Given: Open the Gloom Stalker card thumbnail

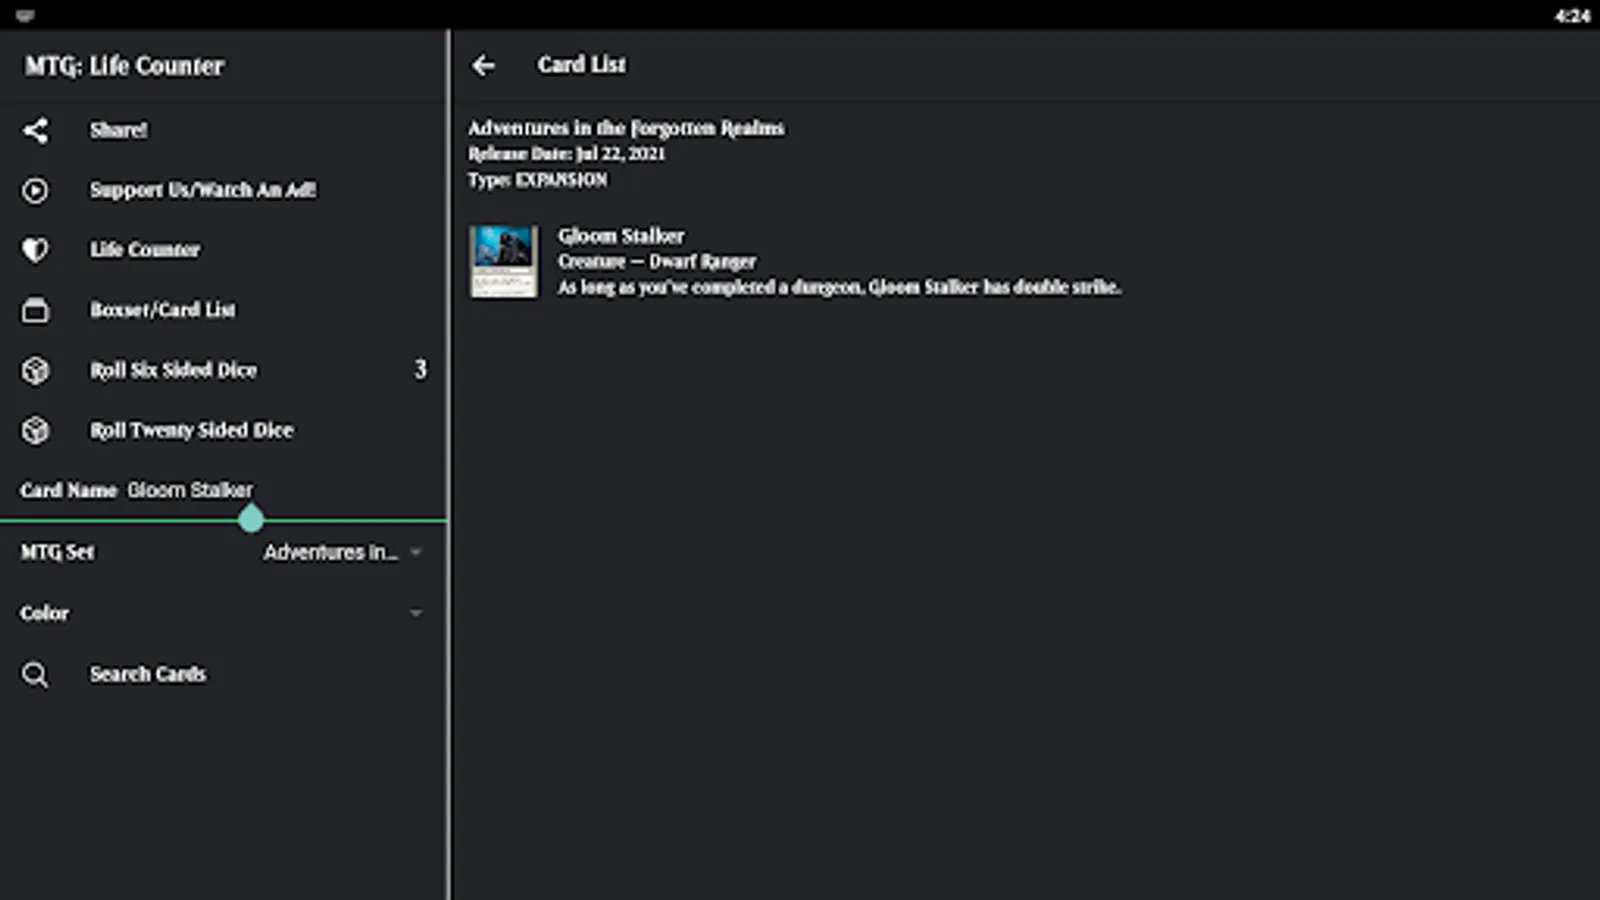Looking at the screenshot, I should [504, 261].
